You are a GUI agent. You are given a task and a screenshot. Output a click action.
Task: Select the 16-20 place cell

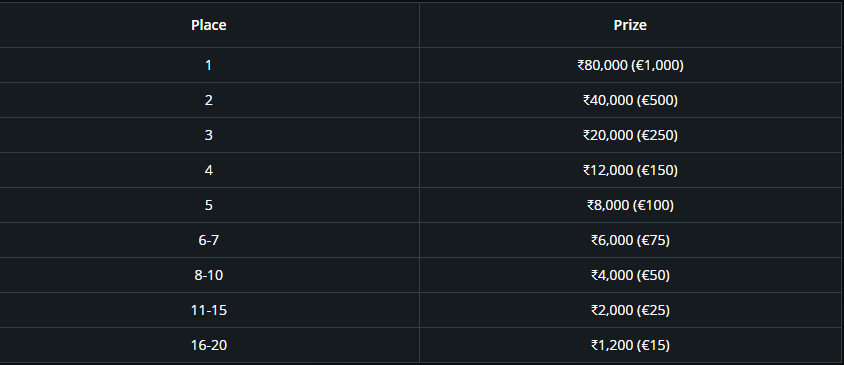[209, 345]
